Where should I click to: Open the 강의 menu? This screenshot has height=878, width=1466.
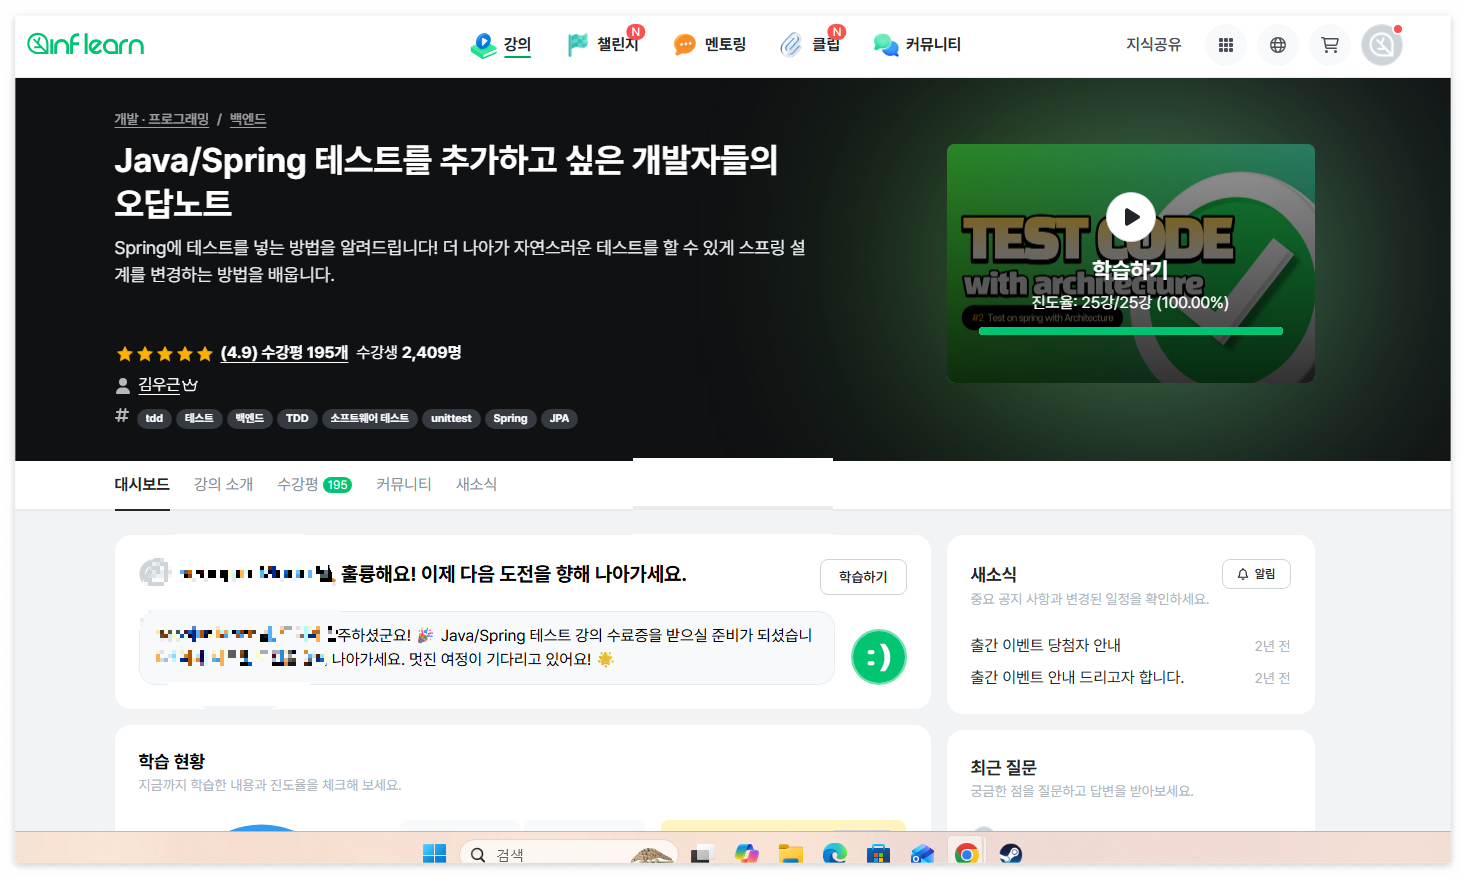click(501, 45)
